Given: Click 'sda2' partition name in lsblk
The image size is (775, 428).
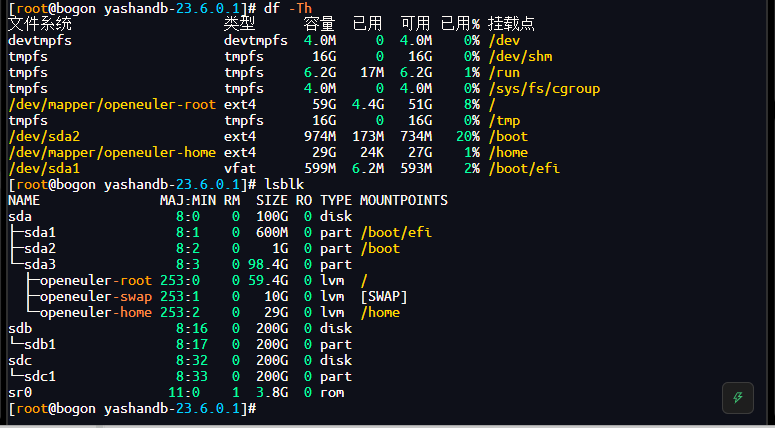Looking at the screenshot, I should (x=40, y=248).
